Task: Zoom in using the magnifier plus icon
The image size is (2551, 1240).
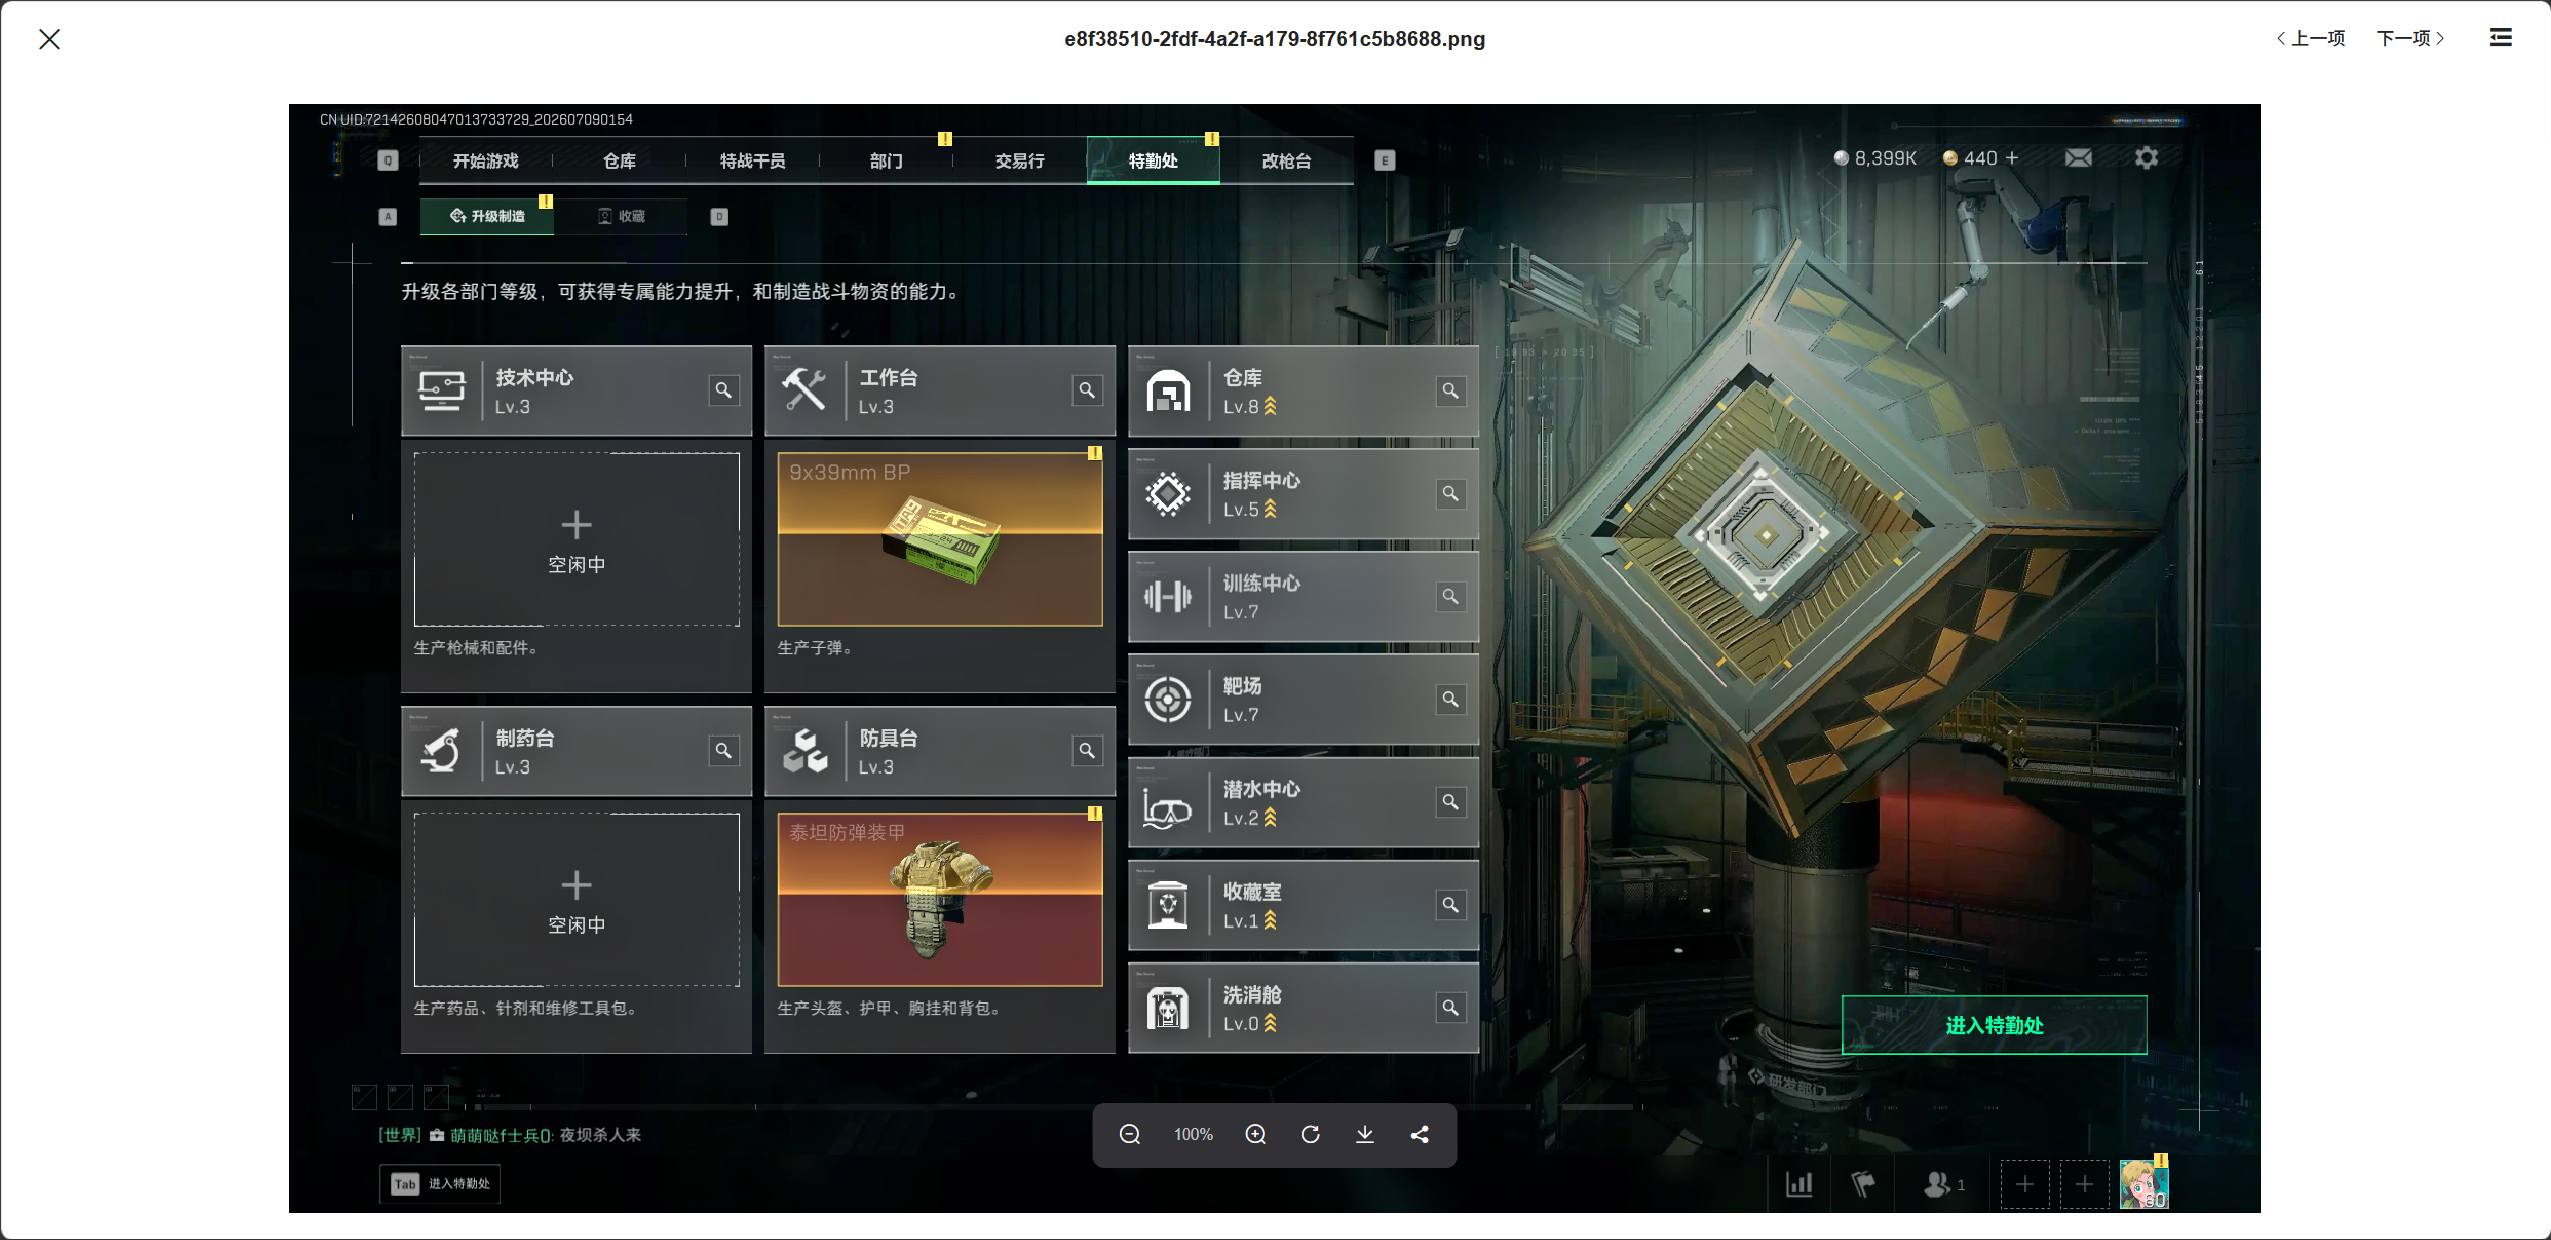Action: point(1255,1134)
